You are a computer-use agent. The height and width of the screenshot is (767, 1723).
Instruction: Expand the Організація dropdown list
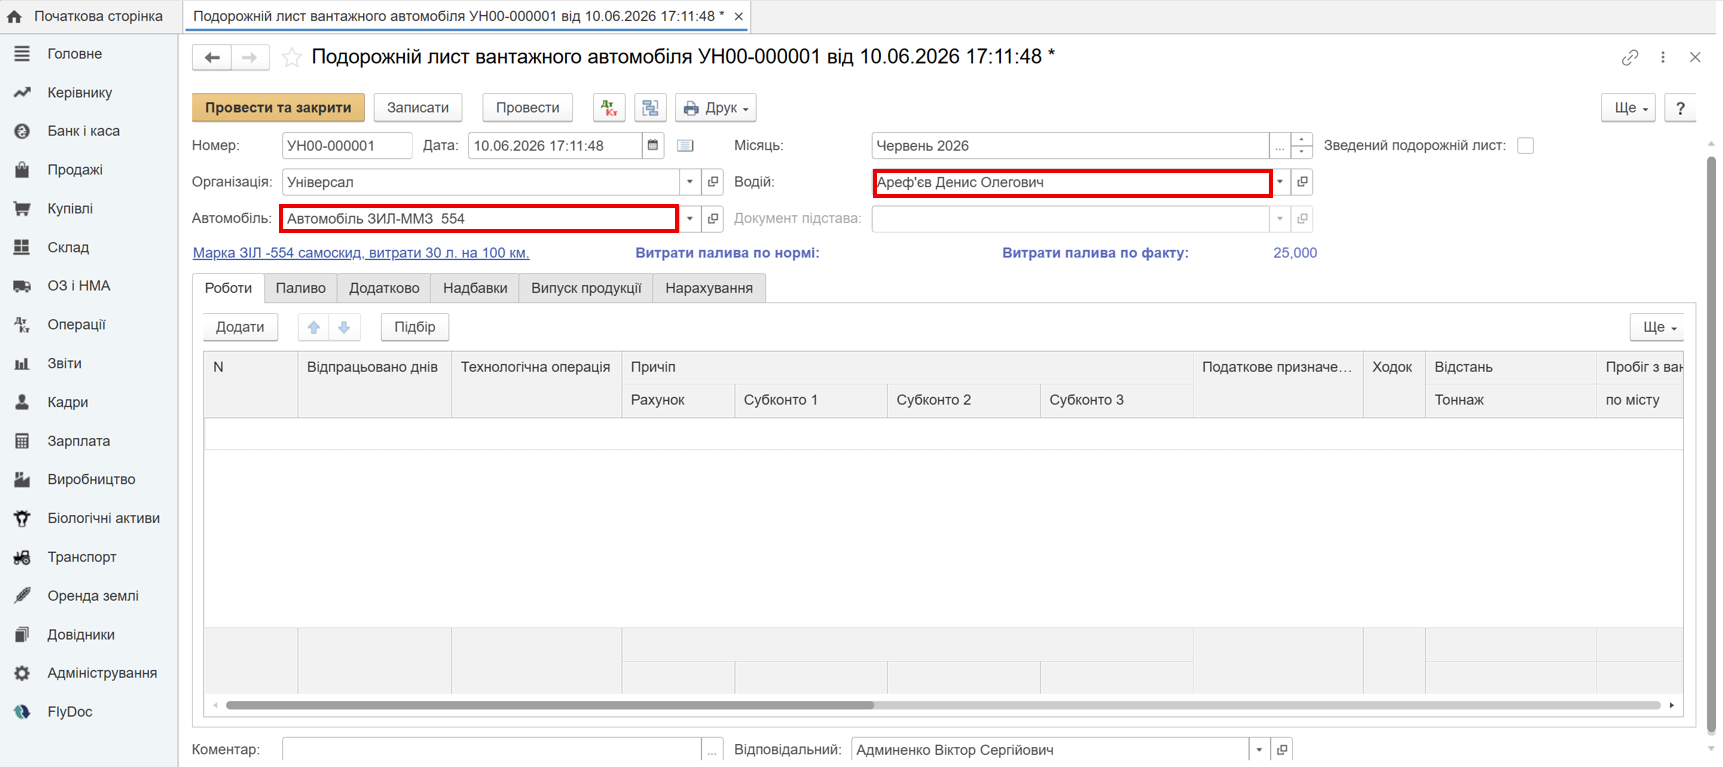[690, 183]
